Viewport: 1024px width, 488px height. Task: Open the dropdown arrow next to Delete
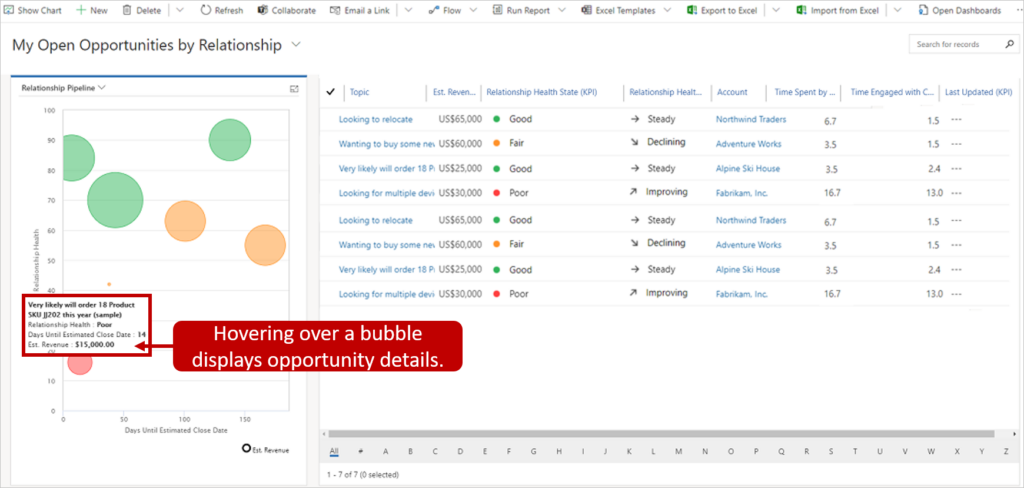tap(180, 10)
